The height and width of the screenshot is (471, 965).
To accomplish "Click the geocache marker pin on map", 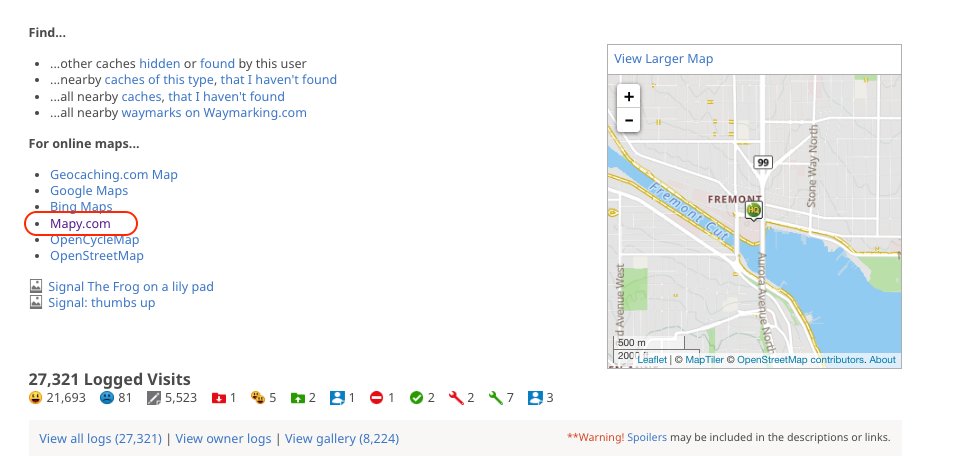I will tap(753, 211).
